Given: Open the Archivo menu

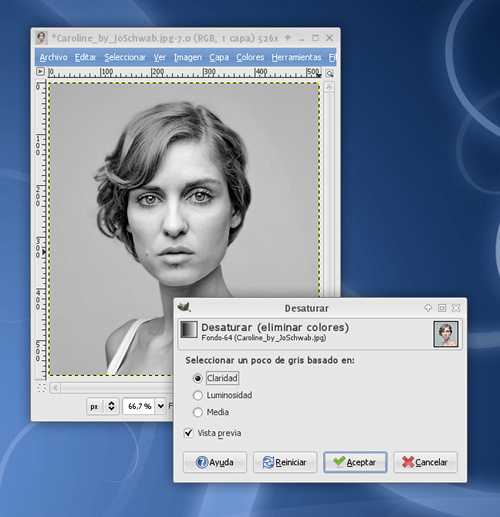Looking at the screenshot, I should (x=53, y=57).
